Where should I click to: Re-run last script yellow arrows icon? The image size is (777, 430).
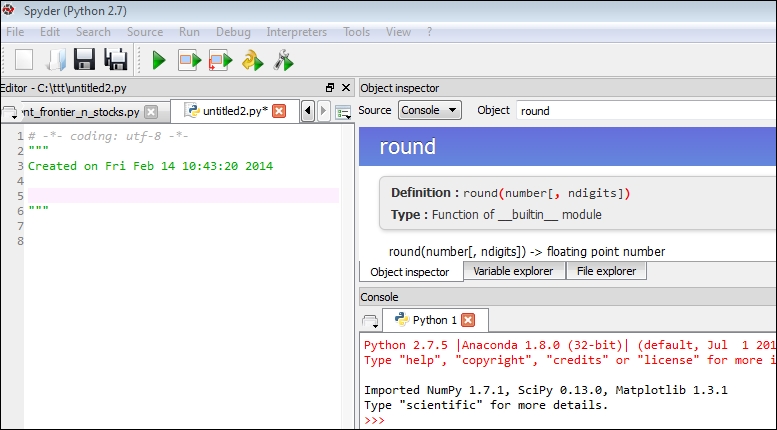[252, 60]
